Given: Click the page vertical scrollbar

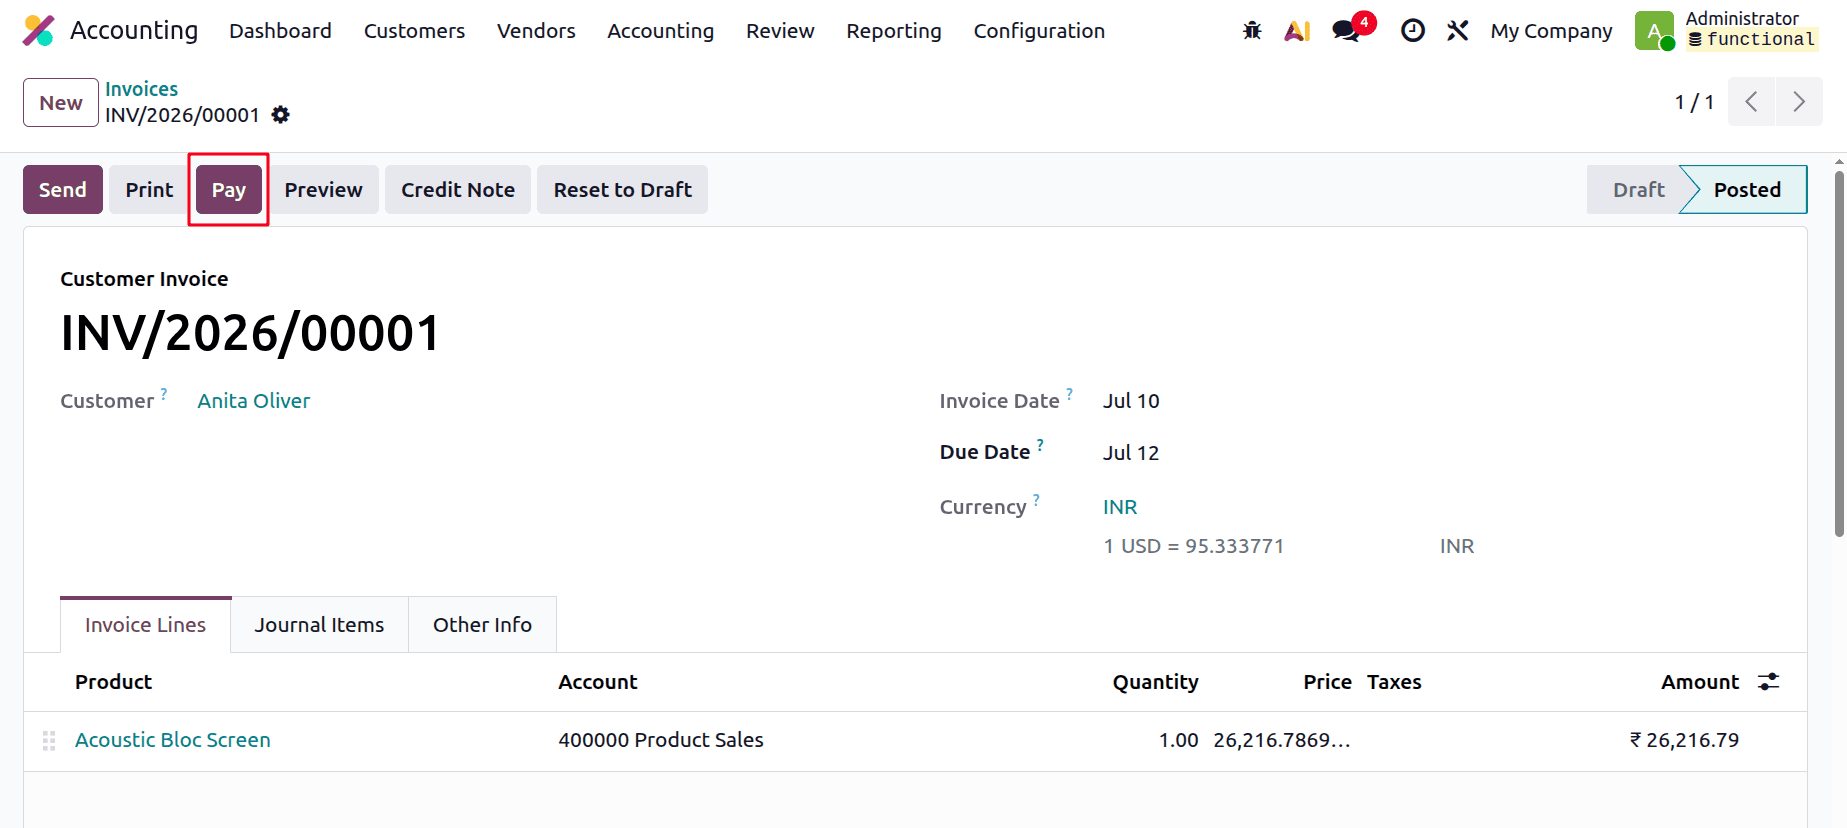Looking at the screenshot, I should pos(1839,354).
